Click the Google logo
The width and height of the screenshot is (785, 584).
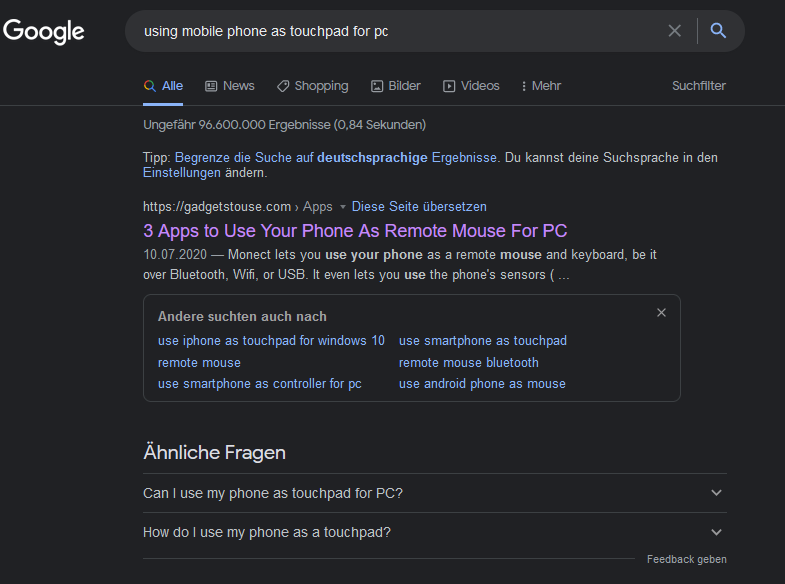click(44, 32)
